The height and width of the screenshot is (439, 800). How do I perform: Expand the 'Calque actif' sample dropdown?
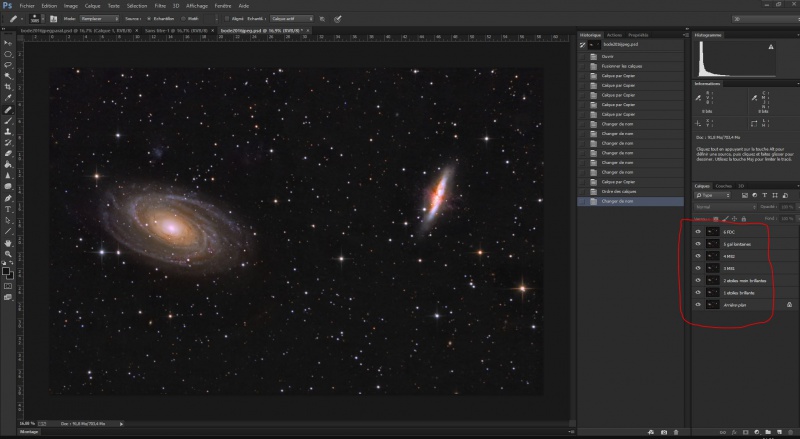[290, 18]
